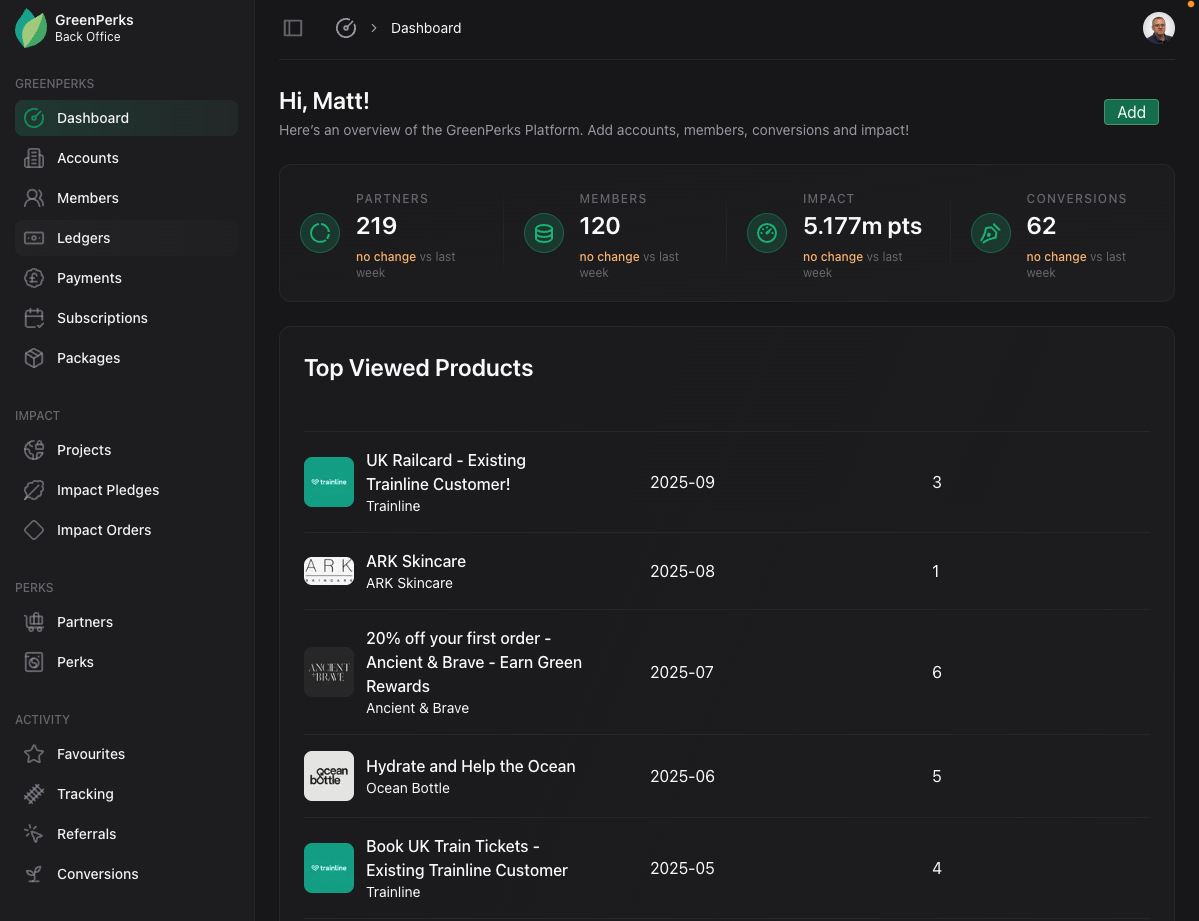
Task: Click the green Add button
Action: click(1131, 112)
